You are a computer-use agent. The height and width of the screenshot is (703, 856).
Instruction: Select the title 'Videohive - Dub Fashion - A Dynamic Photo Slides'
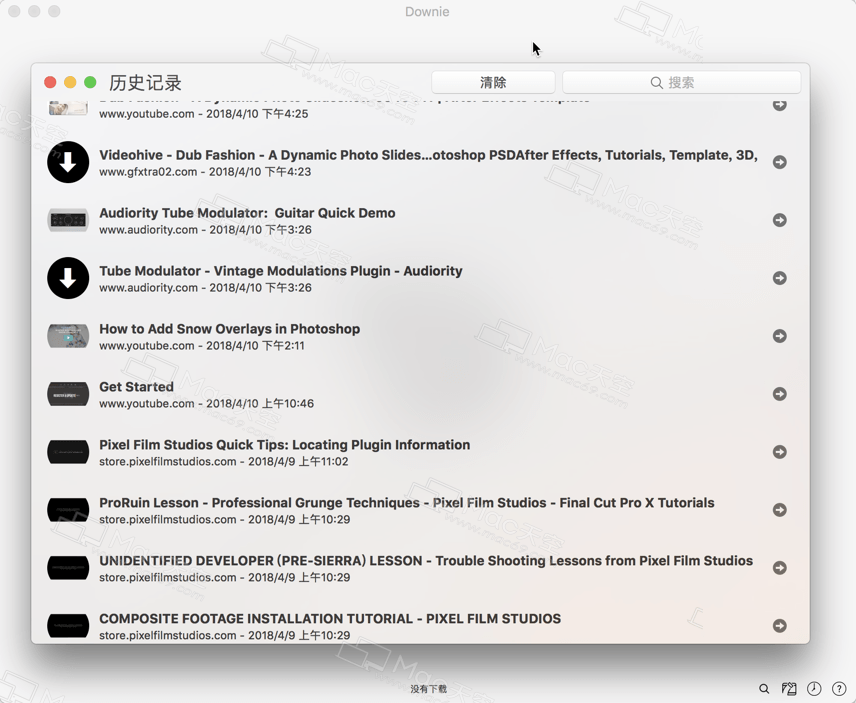[428, 155]
